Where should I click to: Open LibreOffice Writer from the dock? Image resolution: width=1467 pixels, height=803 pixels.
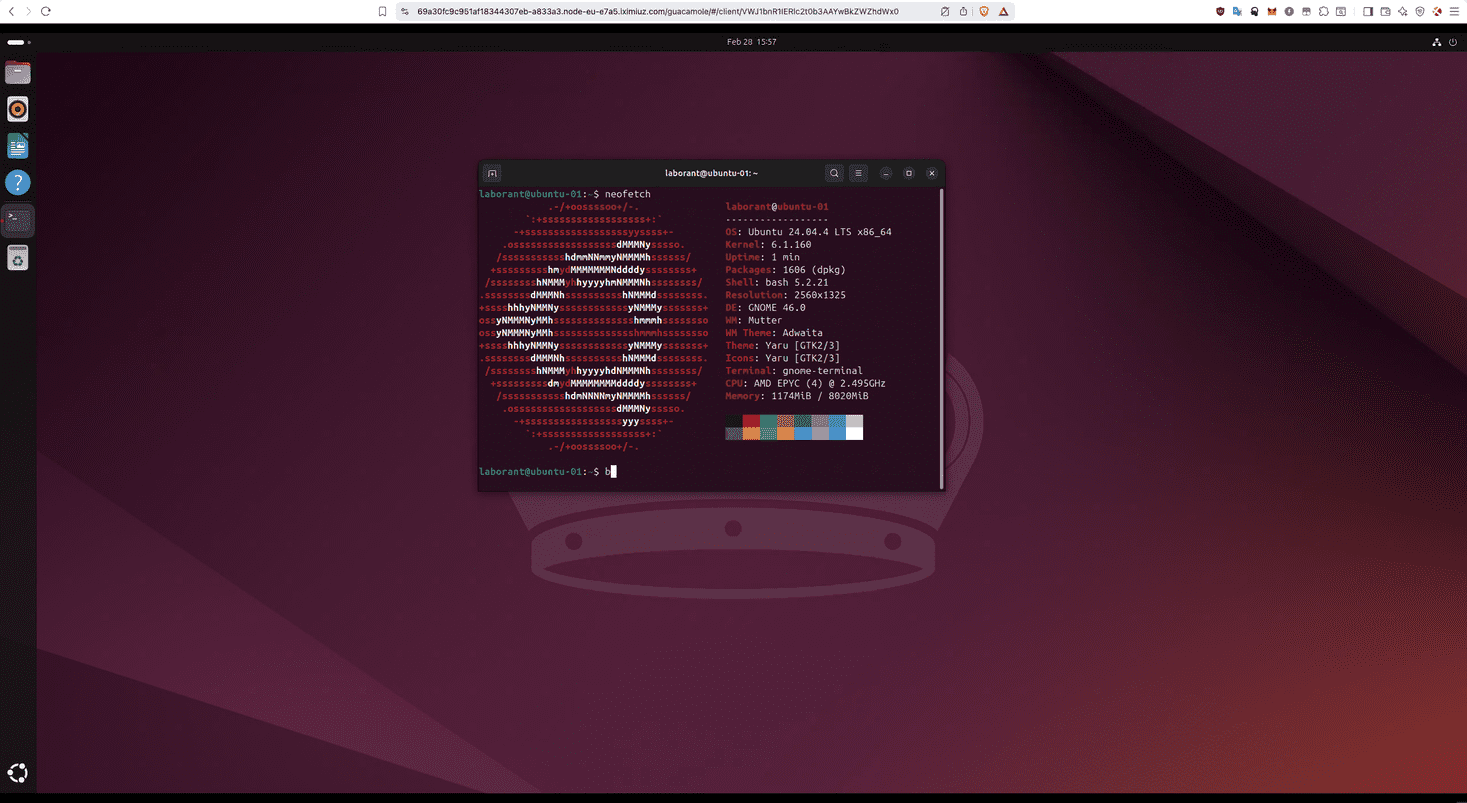pos(17,145)
